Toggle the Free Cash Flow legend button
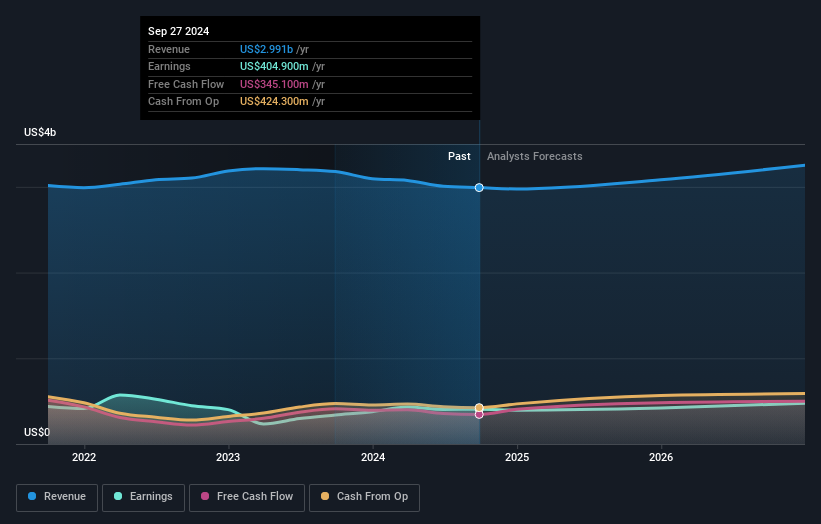This screenshot has width=821, height=524. pyautogui.click(x=247, y=497)
